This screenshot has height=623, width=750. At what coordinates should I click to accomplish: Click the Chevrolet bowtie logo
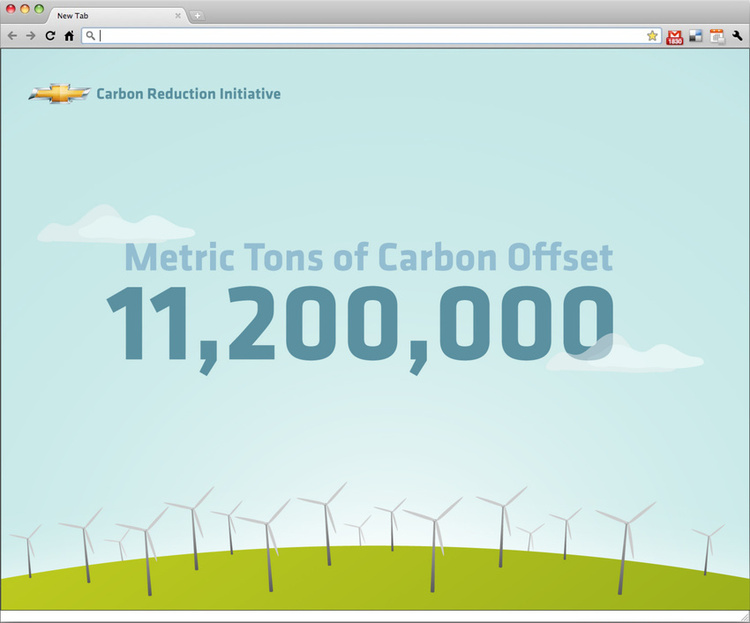59,93
